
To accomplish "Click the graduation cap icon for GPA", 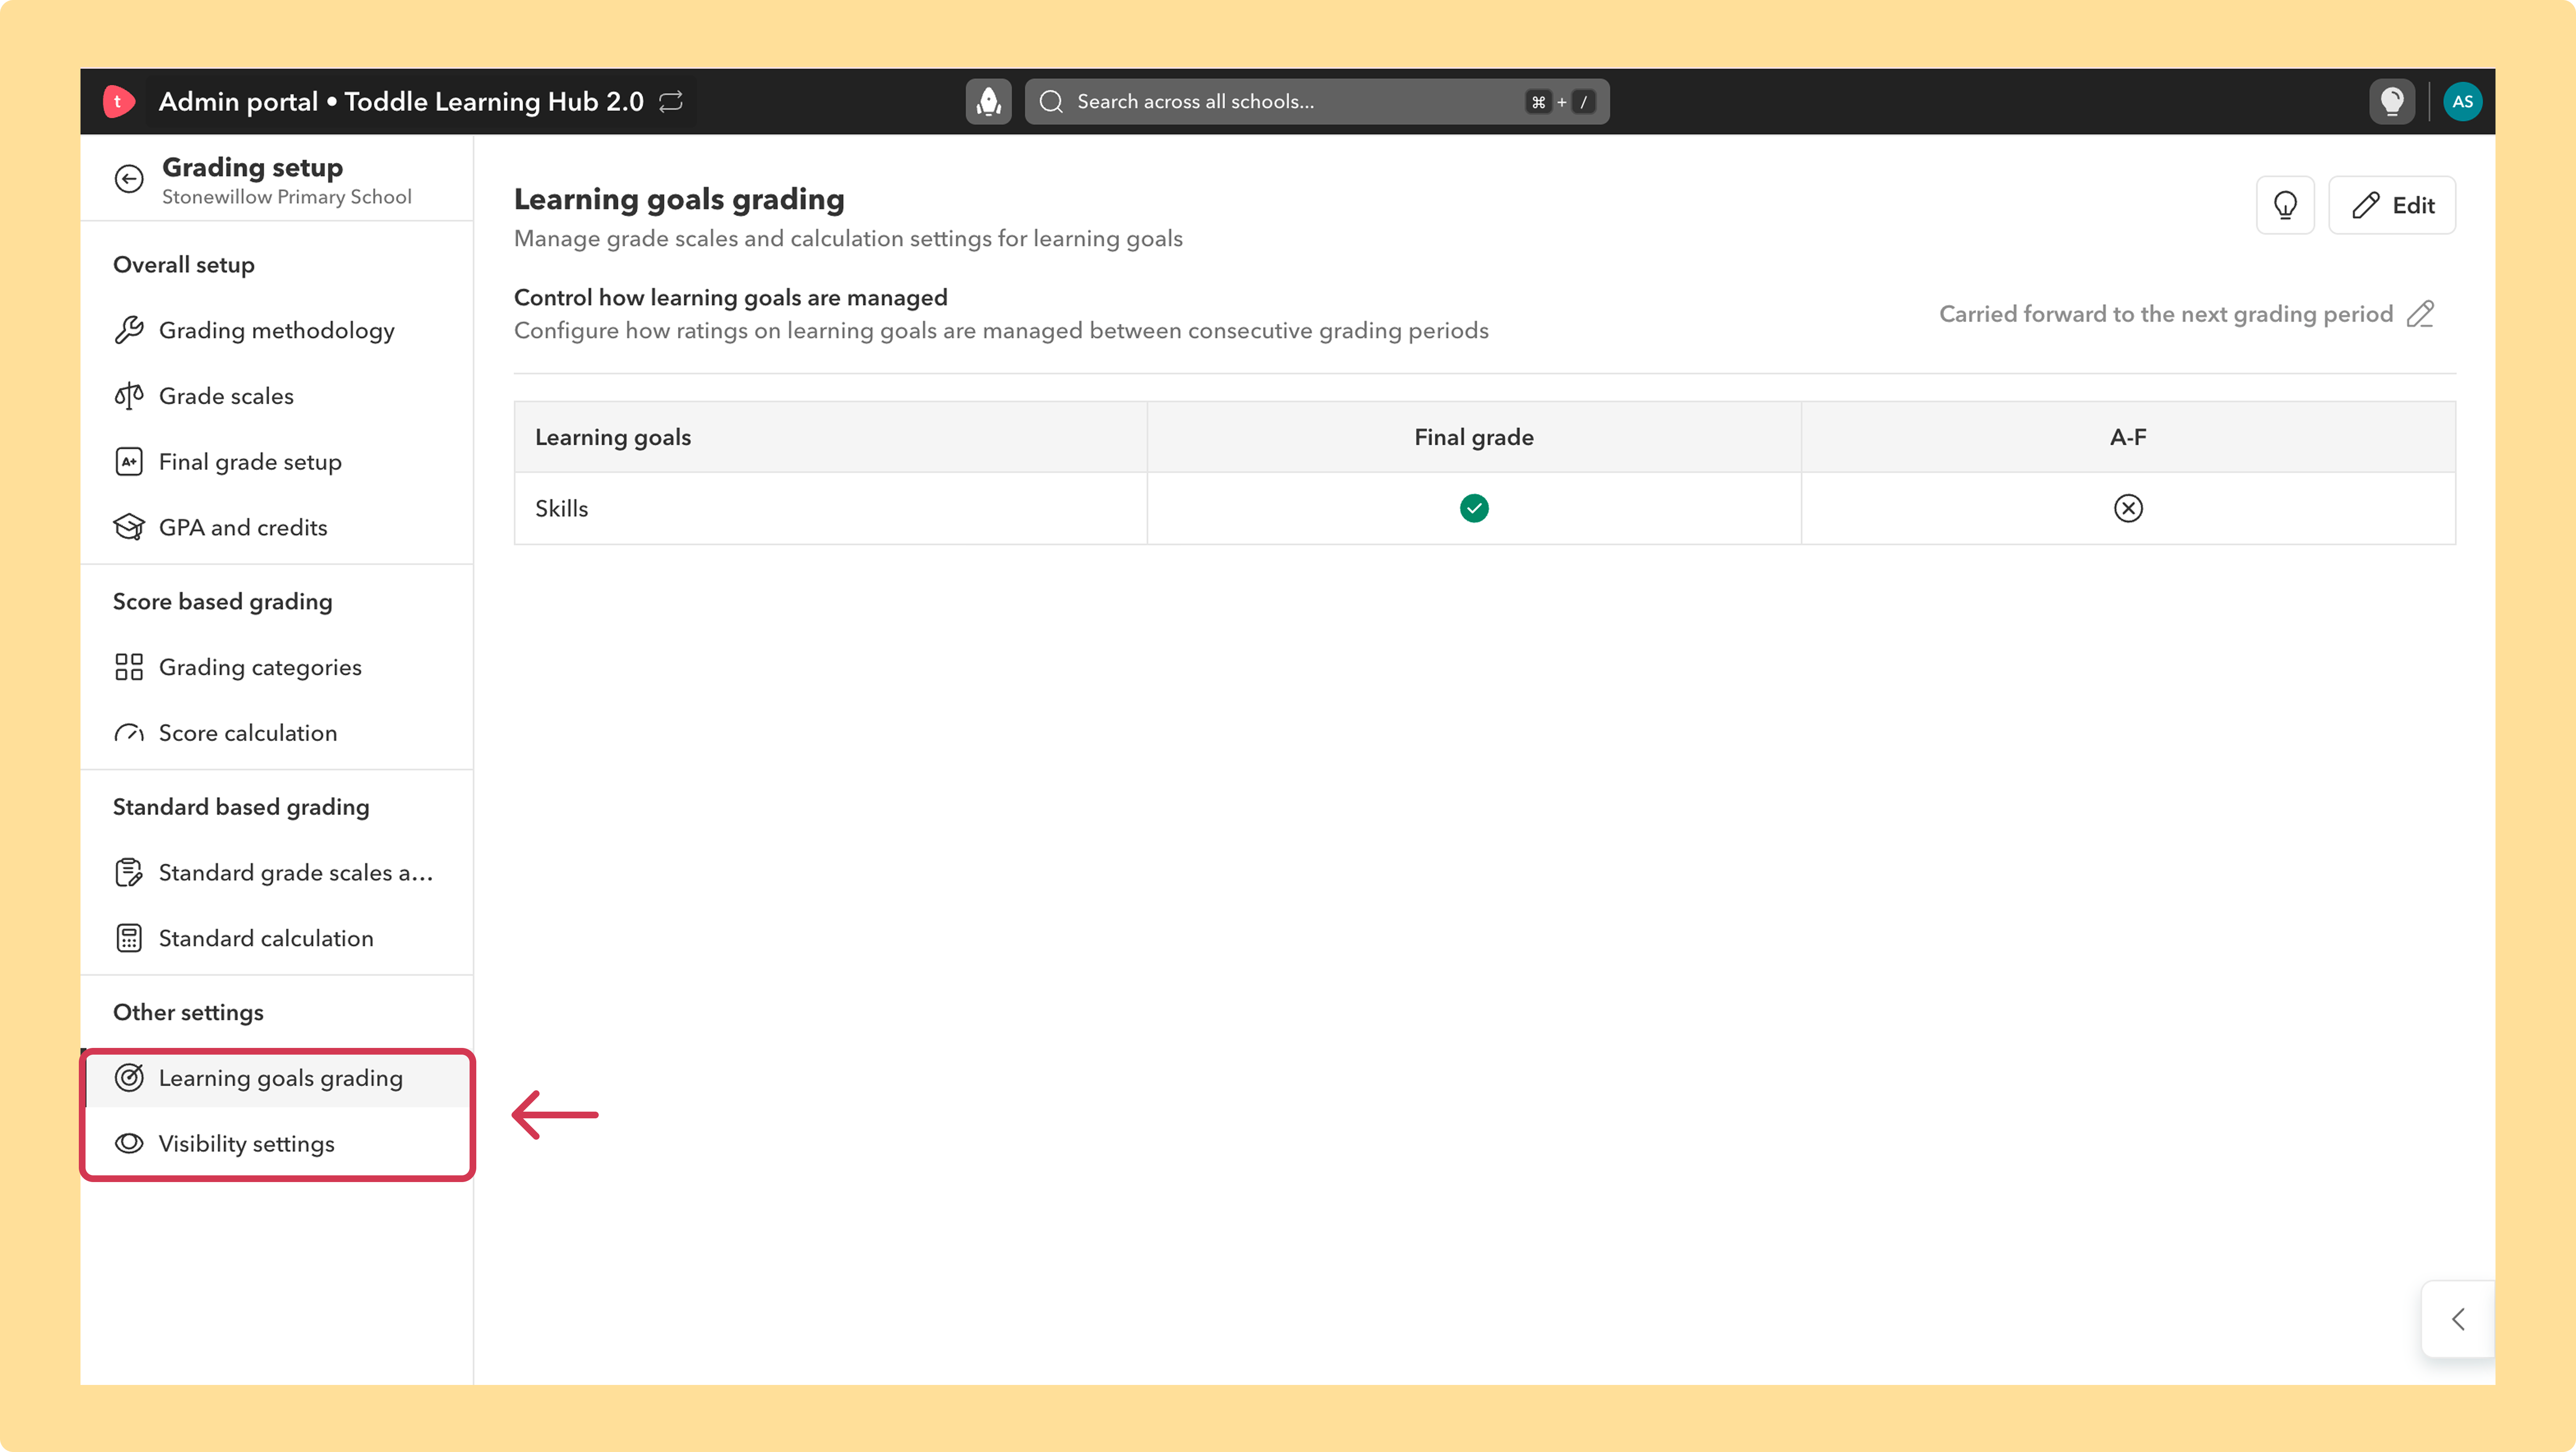I will pos(129,527).
